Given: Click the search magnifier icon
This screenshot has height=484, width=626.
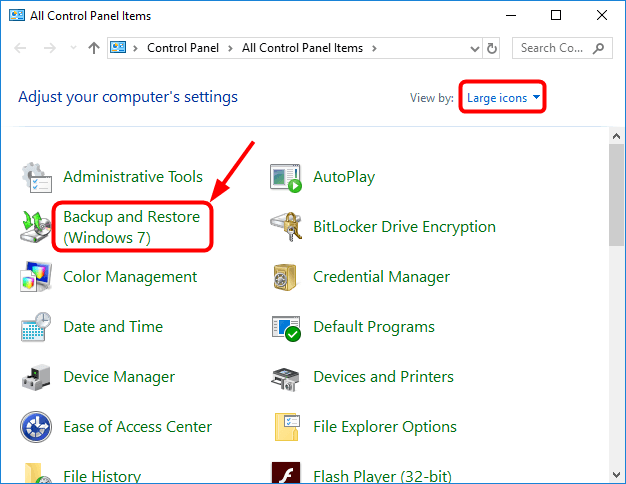Looking at the screenshot, I should point(598,48).
